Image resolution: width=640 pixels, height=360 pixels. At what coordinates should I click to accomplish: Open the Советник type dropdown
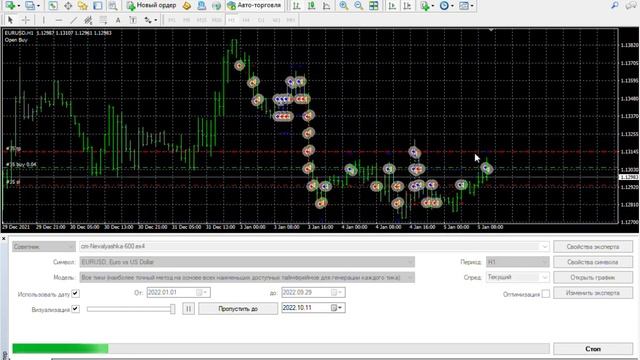(x=44, y=247)
